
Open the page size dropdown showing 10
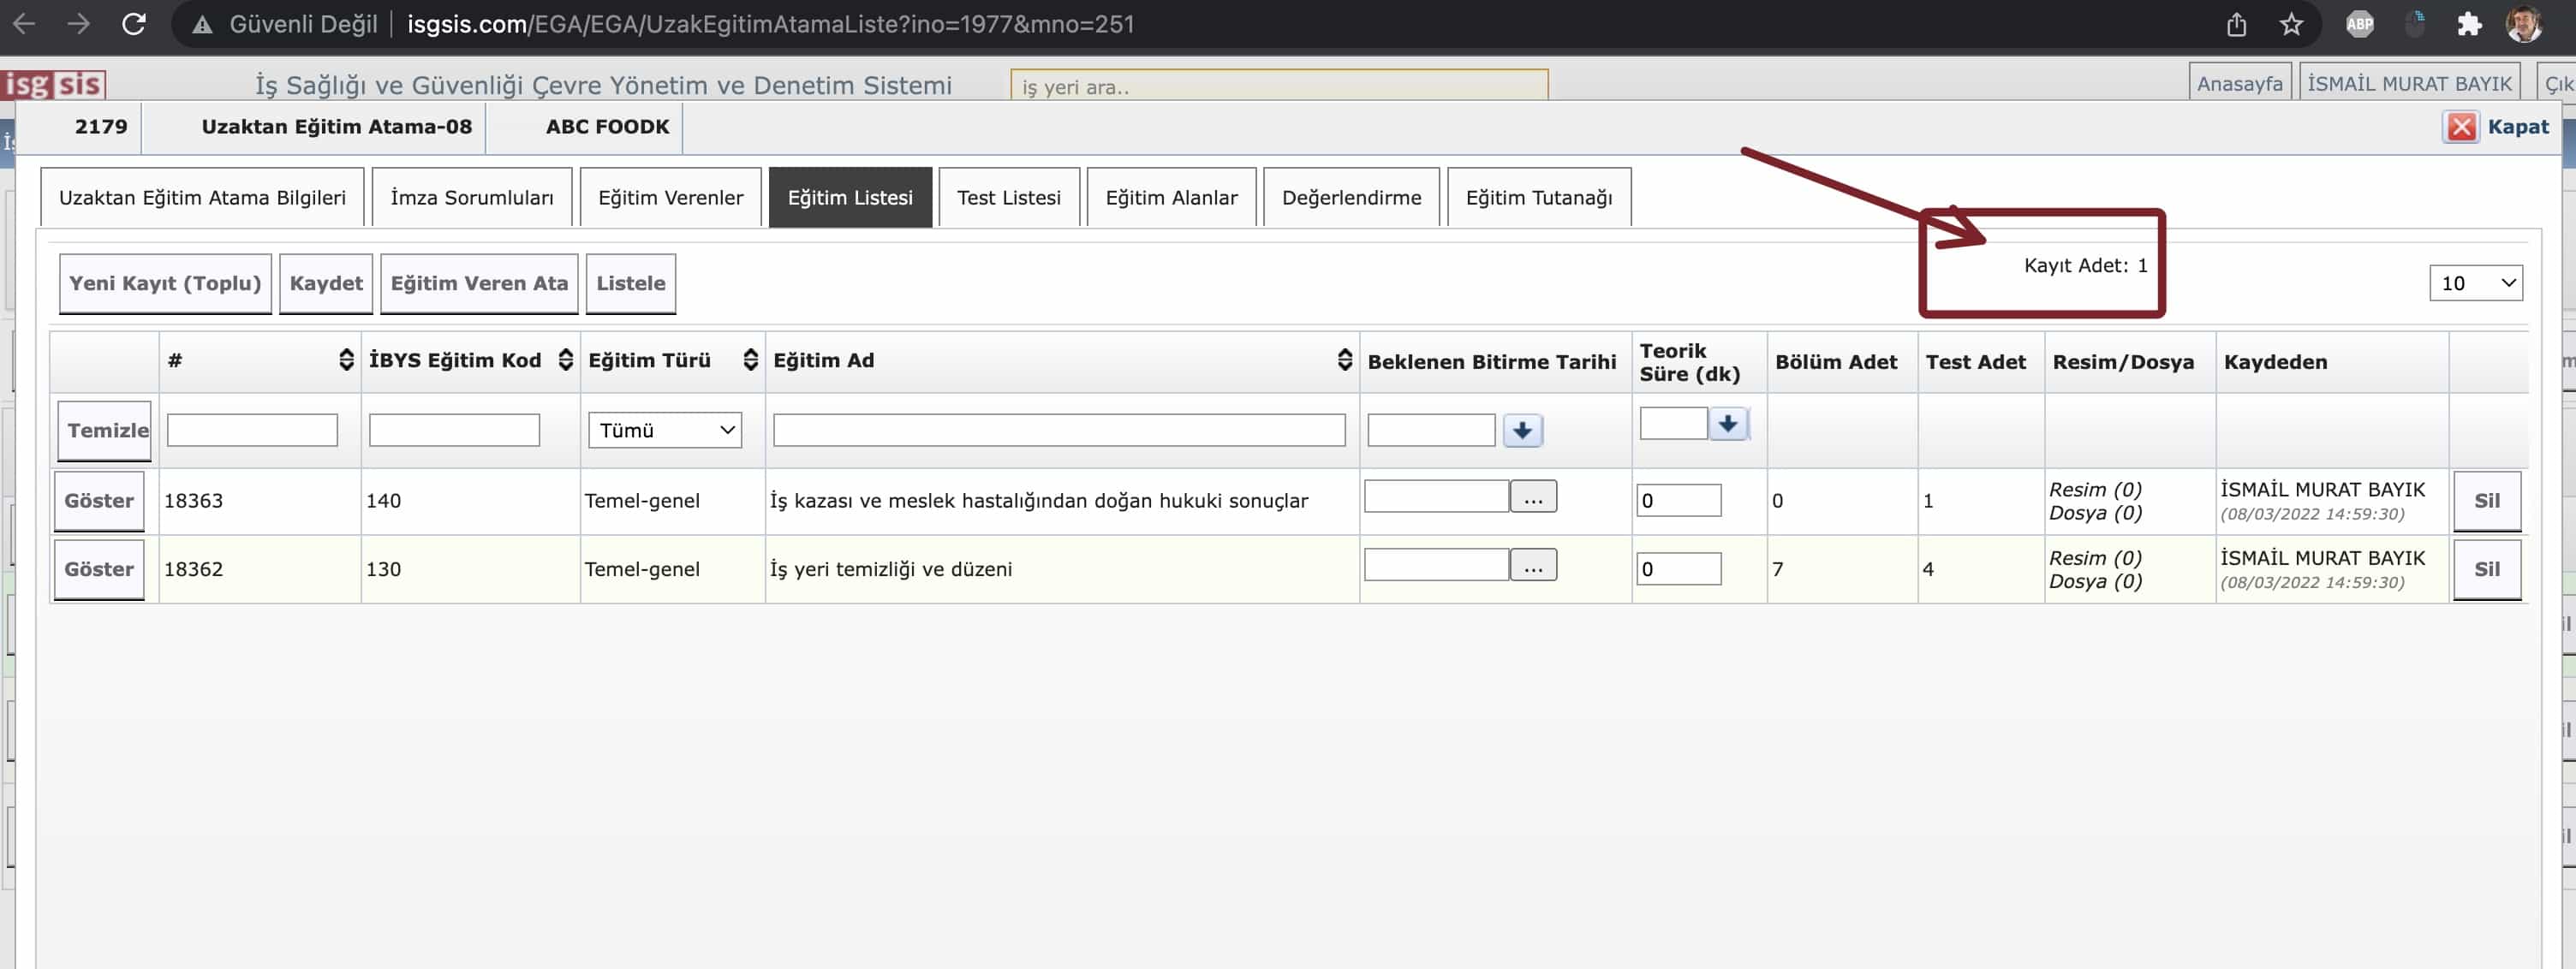pyautogui.click(x=2475, y=283)
